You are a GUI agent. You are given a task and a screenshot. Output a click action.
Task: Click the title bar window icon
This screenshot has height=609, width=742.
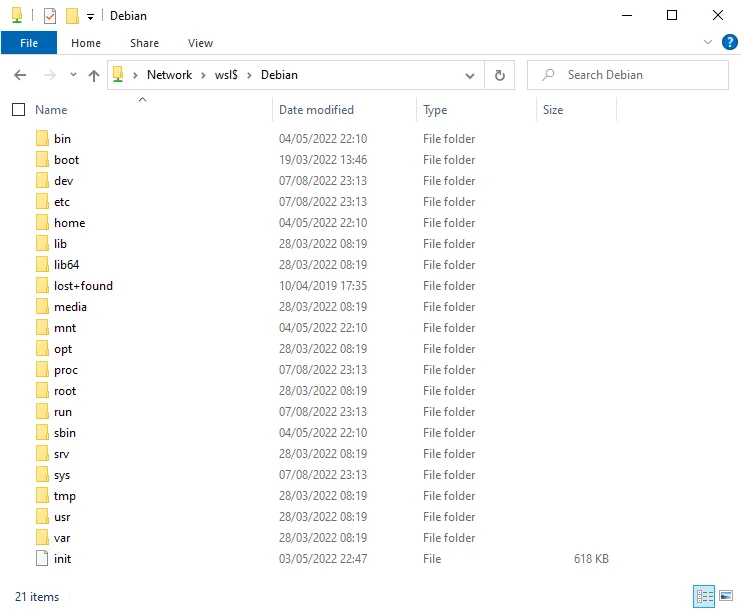click(x=17, y=16)
